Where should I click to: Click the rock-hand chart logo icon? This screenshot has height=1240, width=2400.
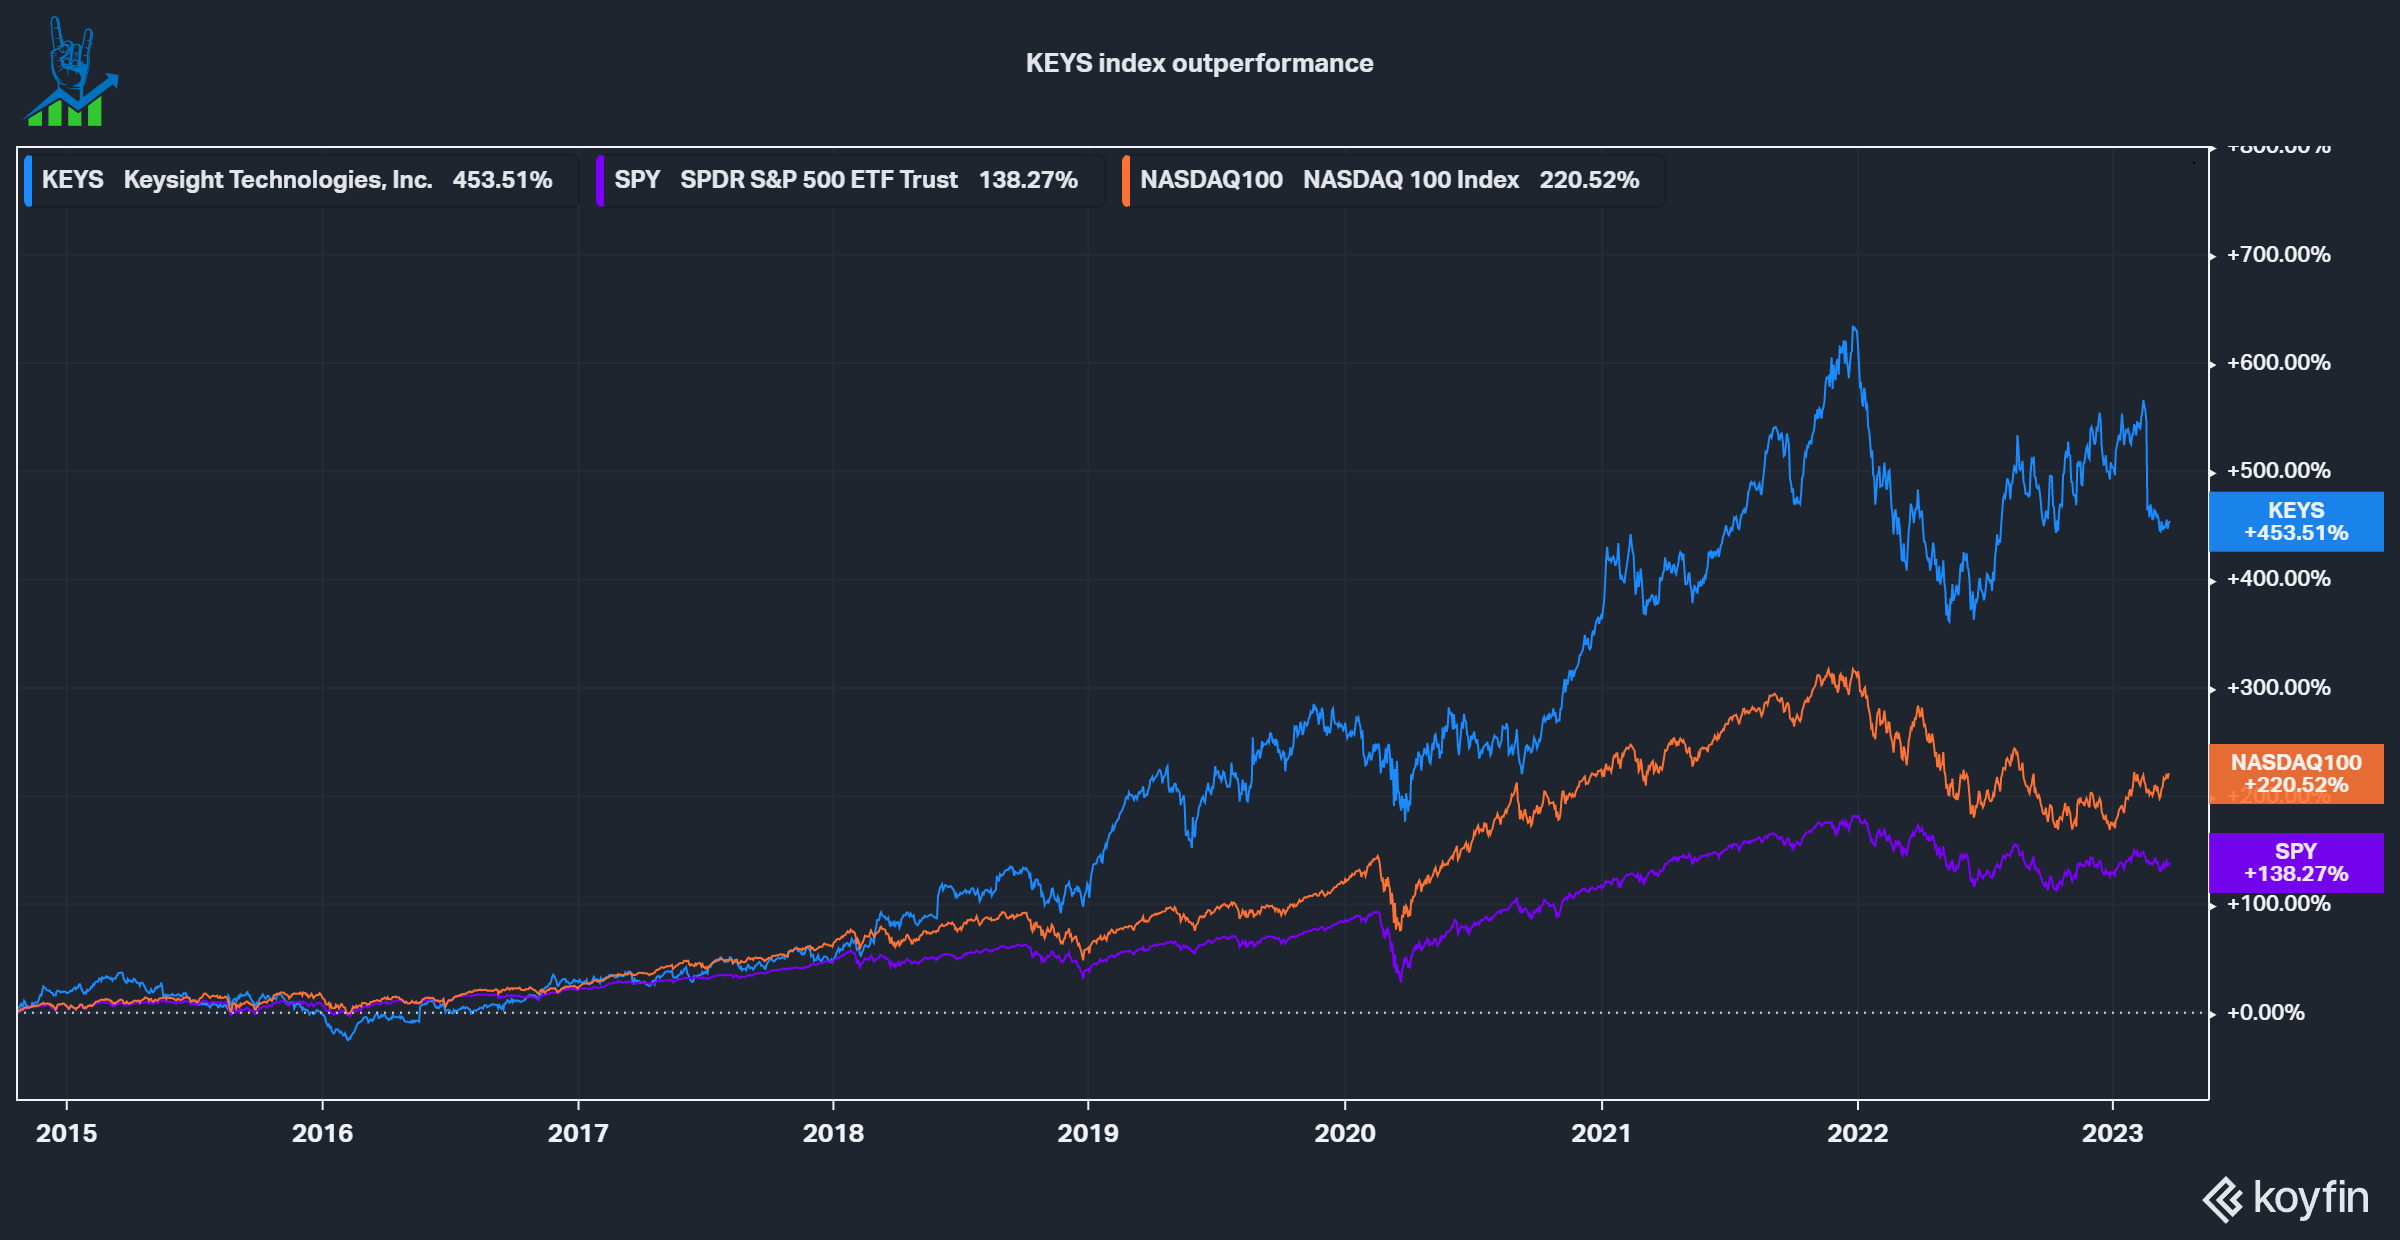[x=71, y=71]
